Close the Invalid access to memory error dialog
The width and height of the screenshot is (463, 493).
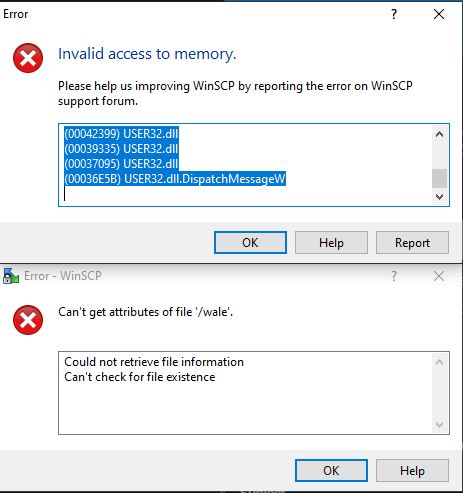439,14
